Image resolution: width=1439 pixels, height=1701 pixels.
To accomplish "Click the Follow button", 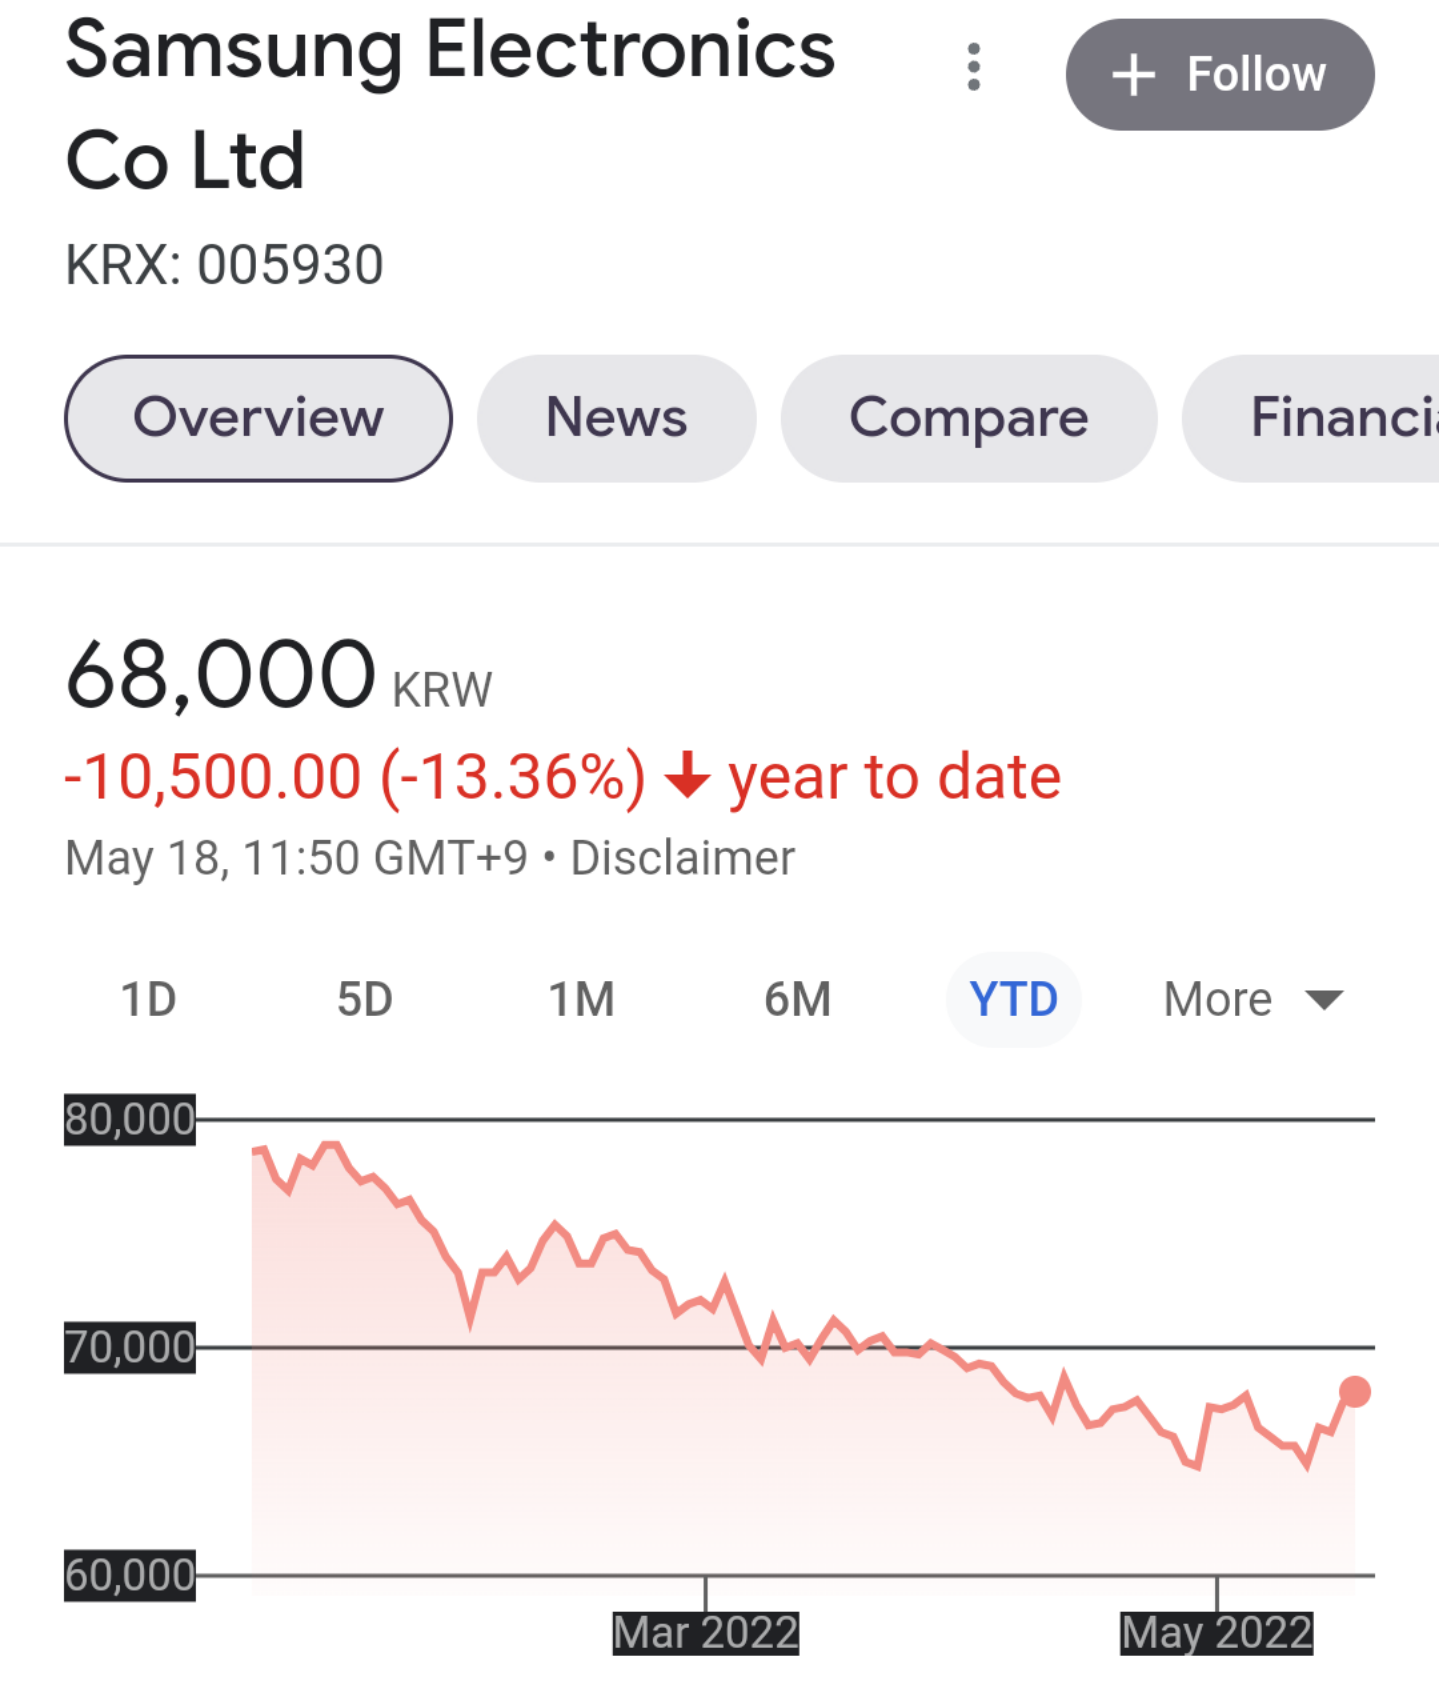I will [x=1219, y=75].
